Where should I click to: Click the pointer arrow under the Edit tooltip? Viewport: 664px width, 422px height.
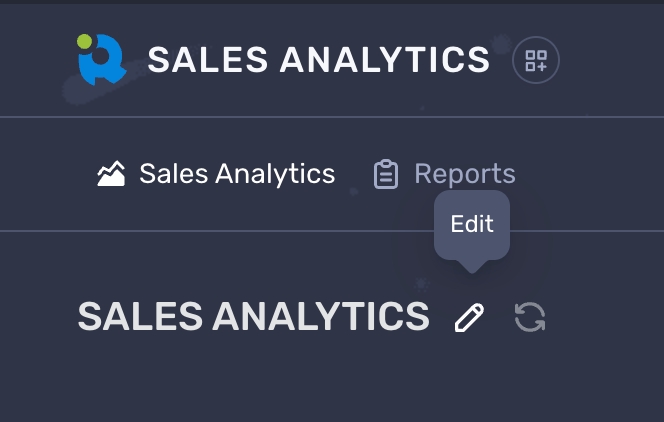coord(472,266)
